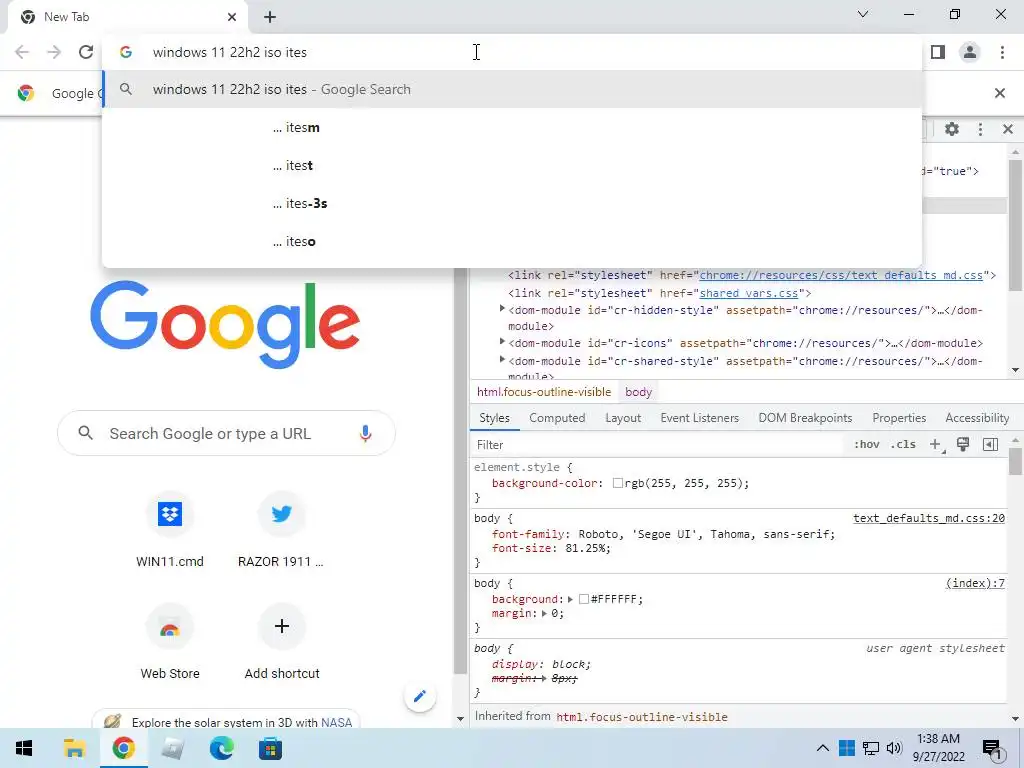1024x768 pixels.
Task: Open File Explorer from the taskbar
Action: 74,748
